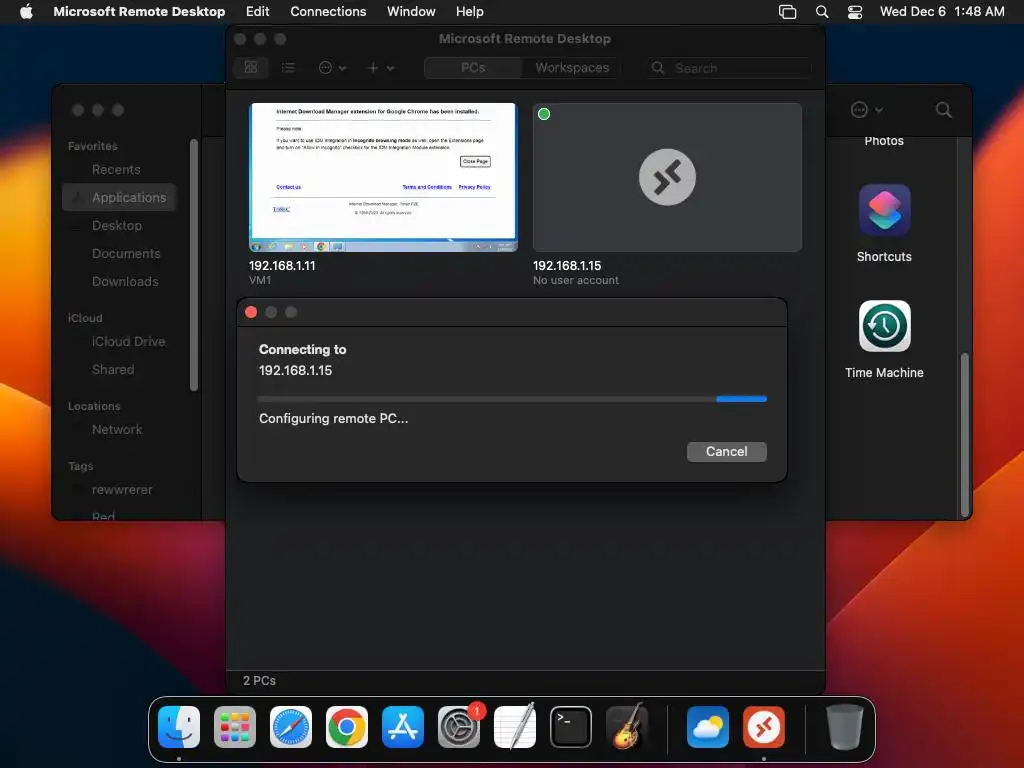Close the Connecting dialog with red button

[251, 312]
